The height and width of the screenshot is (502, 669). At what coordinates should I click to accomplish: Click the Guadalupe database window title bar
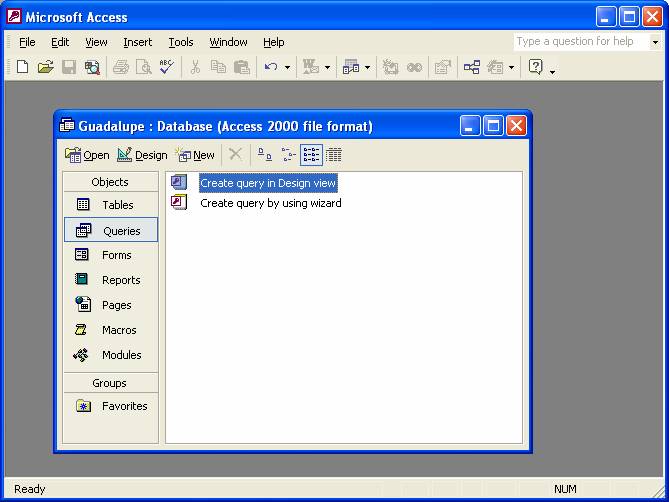tap(292, 126)
